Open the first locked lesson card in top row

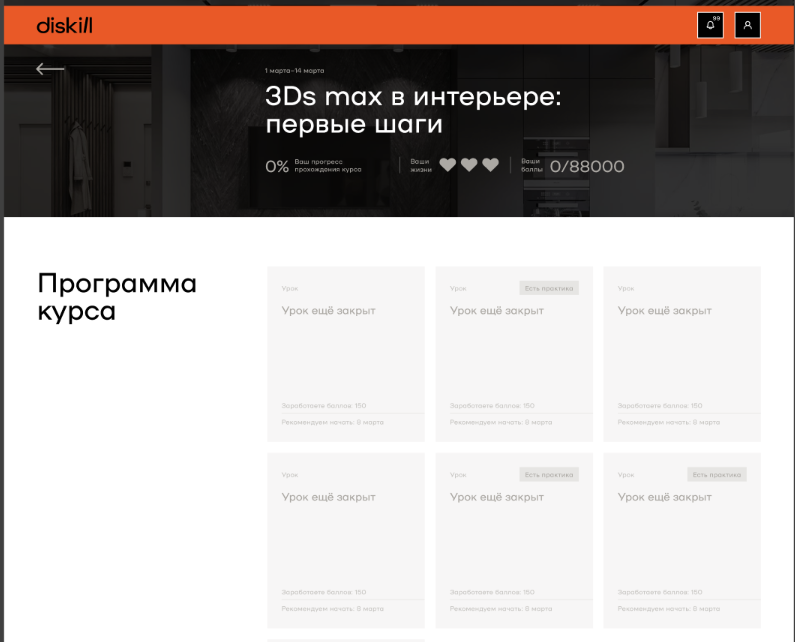pos(346,354)
